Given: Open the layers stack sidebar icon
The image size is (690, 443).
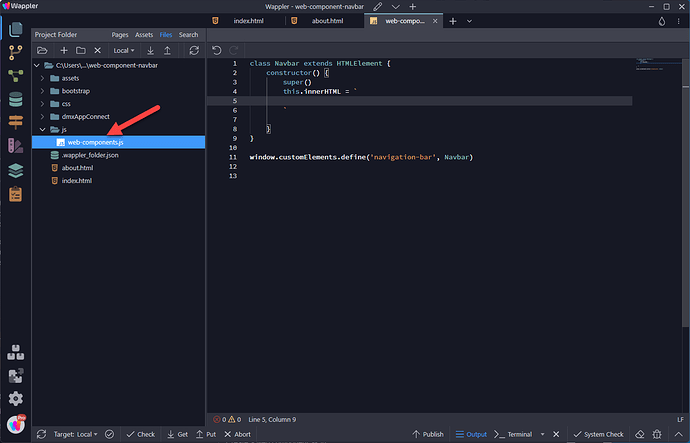Looking at the screenshot, I should tap(16, 171).
